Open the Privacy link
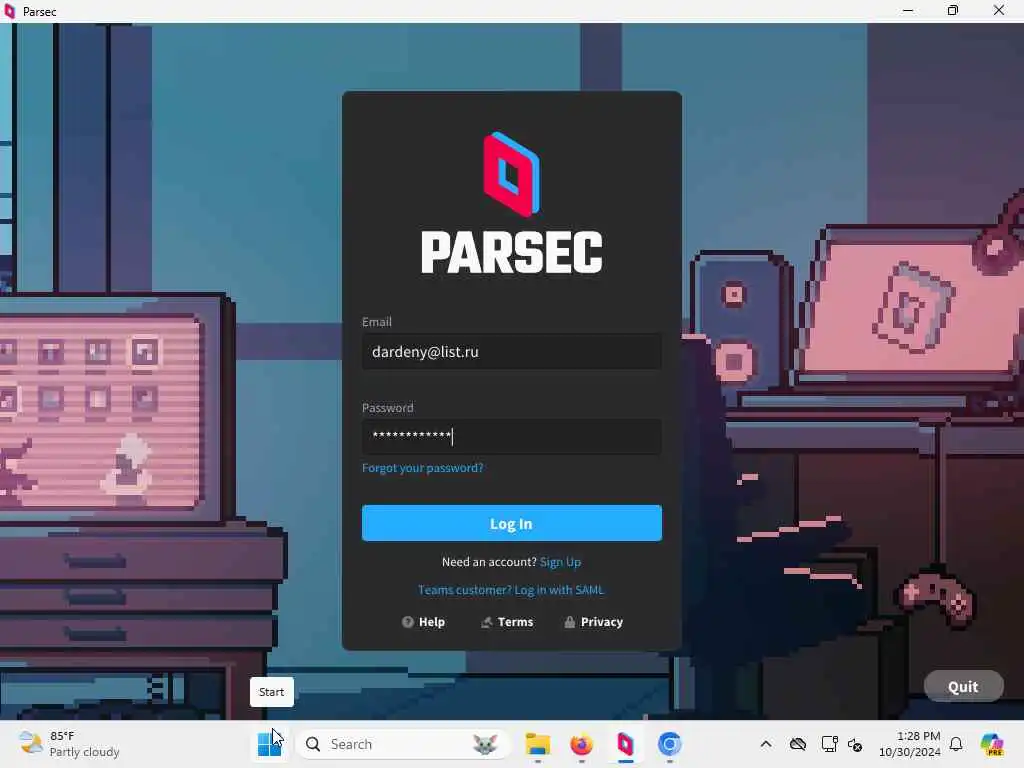The height and width of the screenshot is (768, 1024). [594, 622]
